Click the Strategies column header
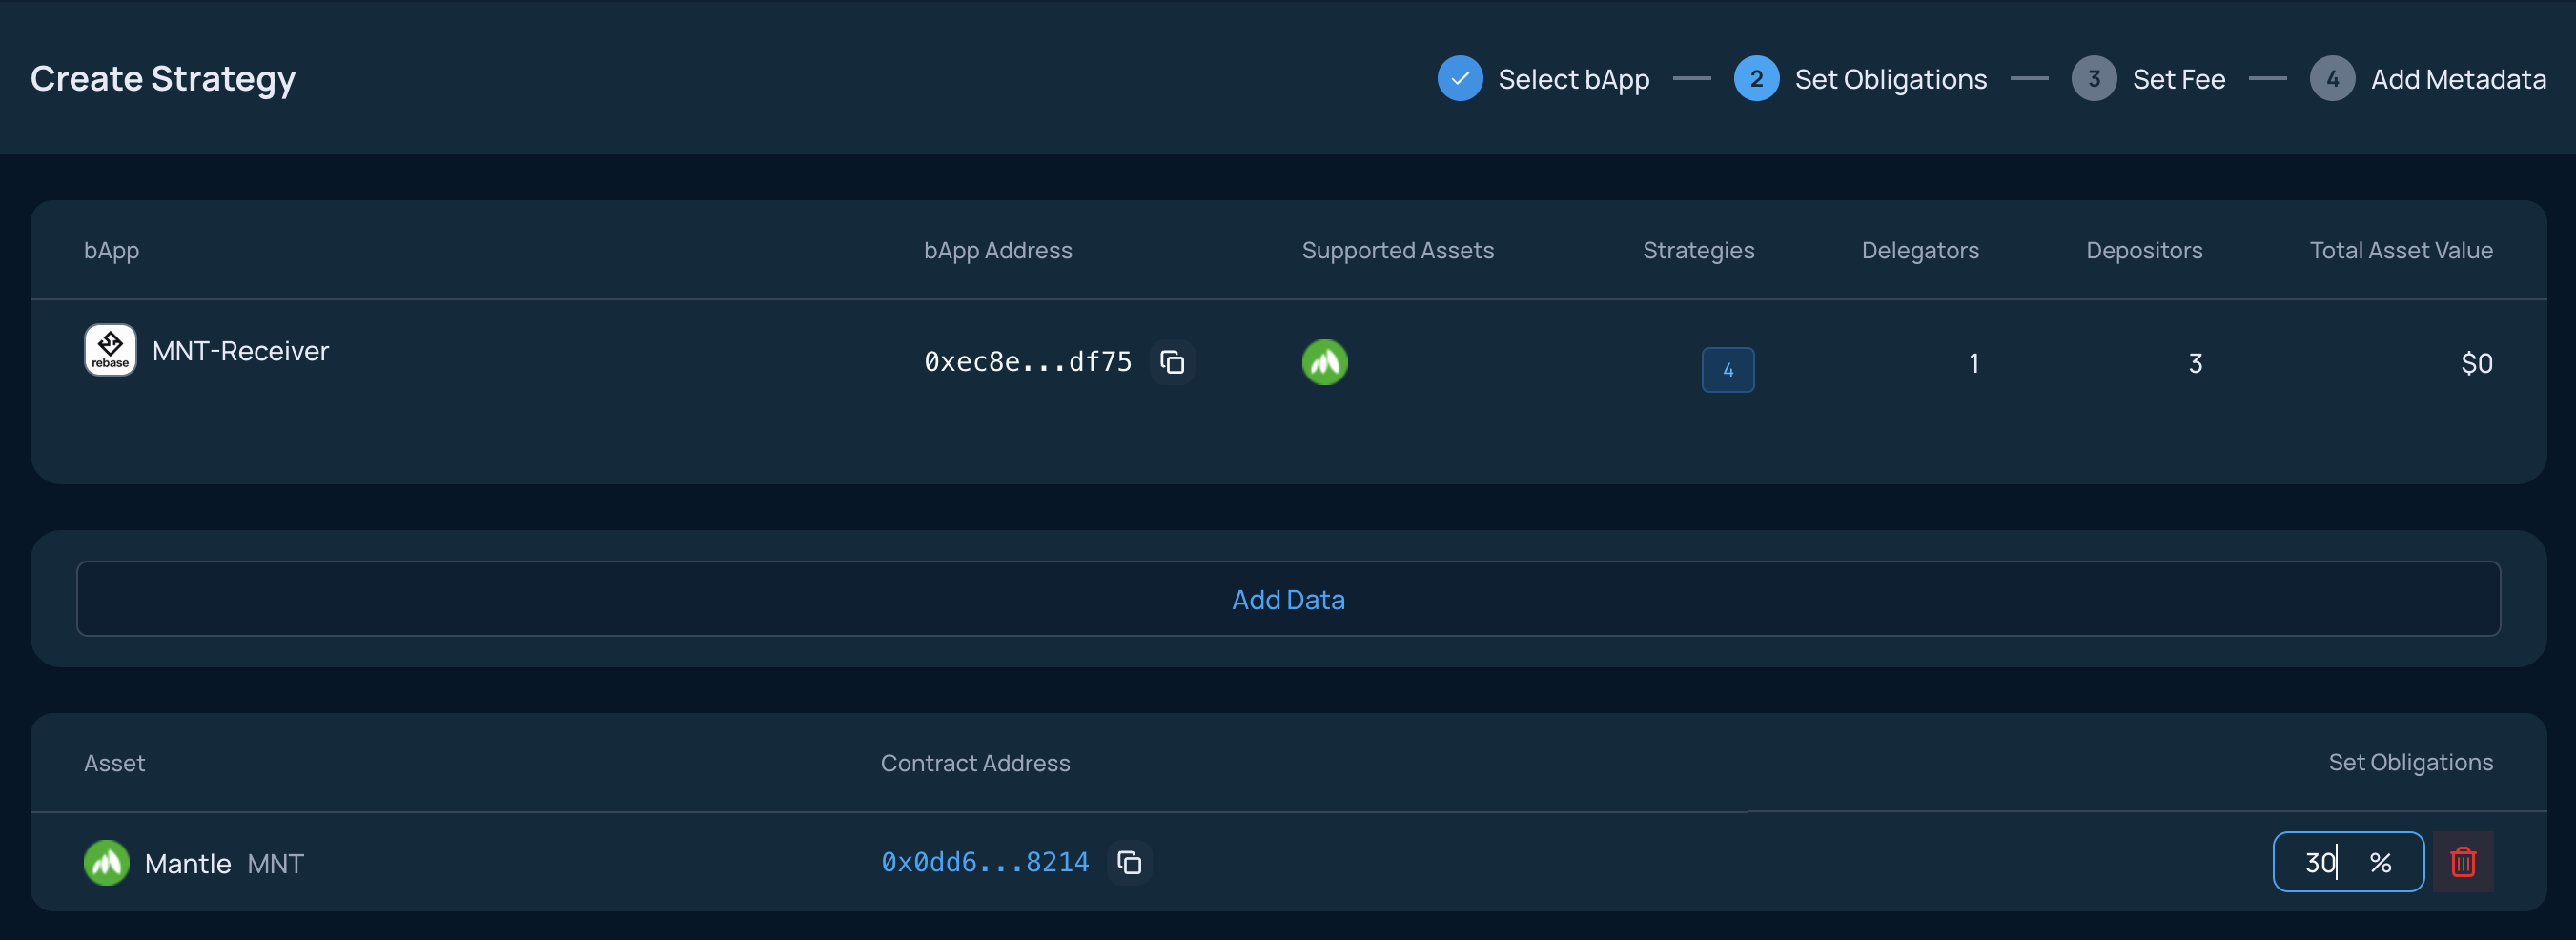This screenshot has width=2576, height=940. point(1698,250)
